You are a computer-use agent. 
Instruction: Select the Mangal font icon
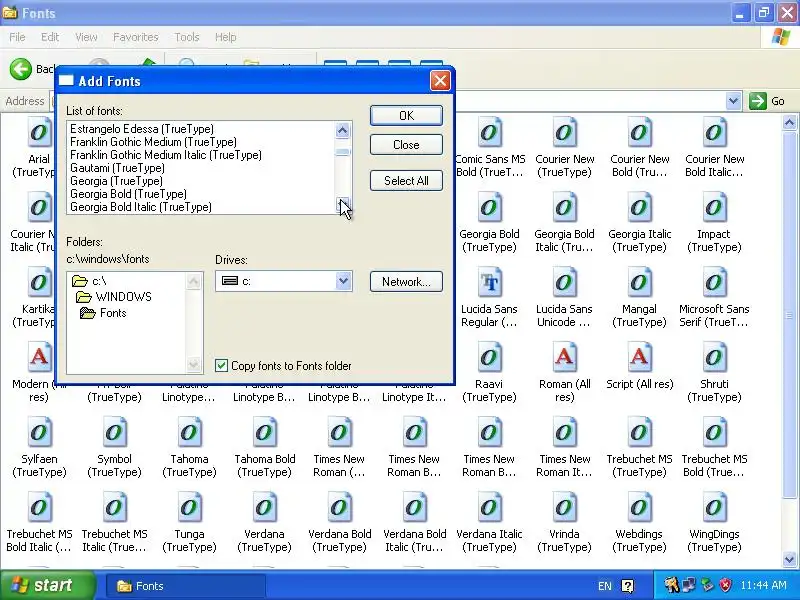[639, 283]
